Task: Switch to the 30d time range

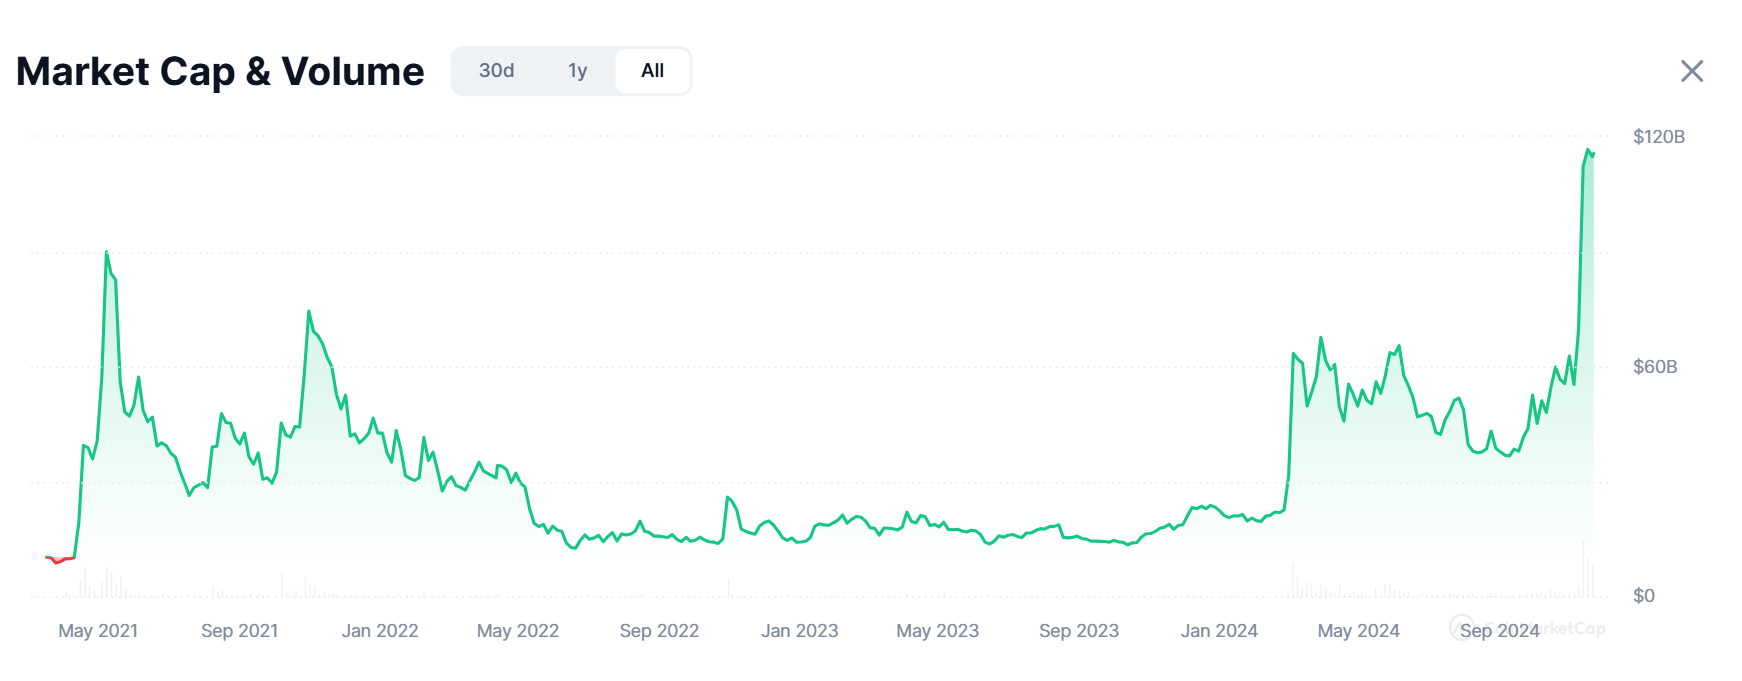Action: pyautogui.click(x=496, y=71)
